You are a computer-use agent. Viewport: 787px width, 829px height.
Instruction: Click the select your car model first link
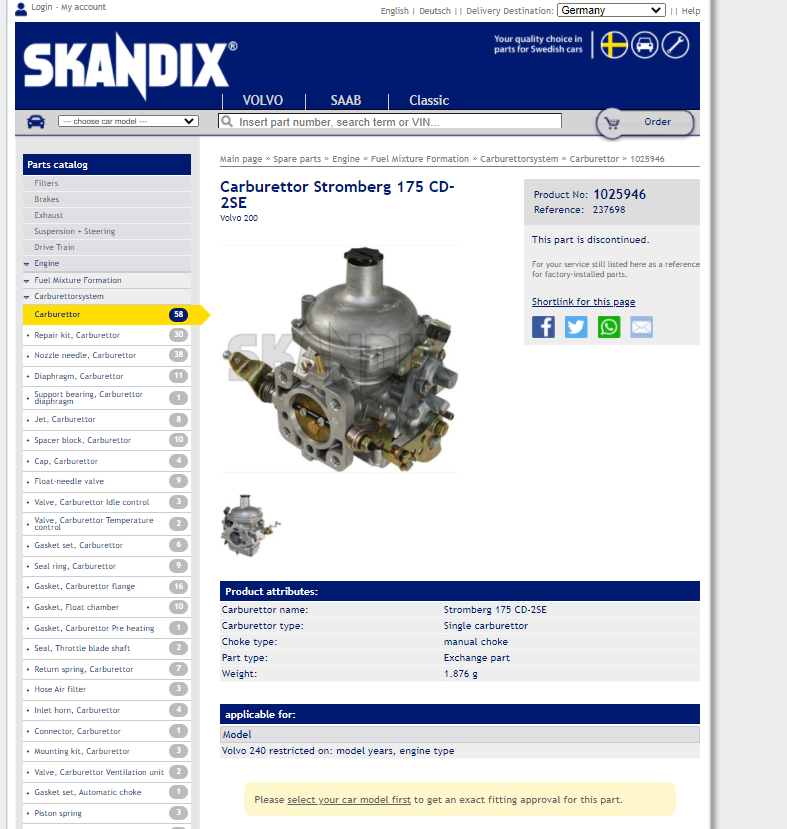(x=348, y=800)
